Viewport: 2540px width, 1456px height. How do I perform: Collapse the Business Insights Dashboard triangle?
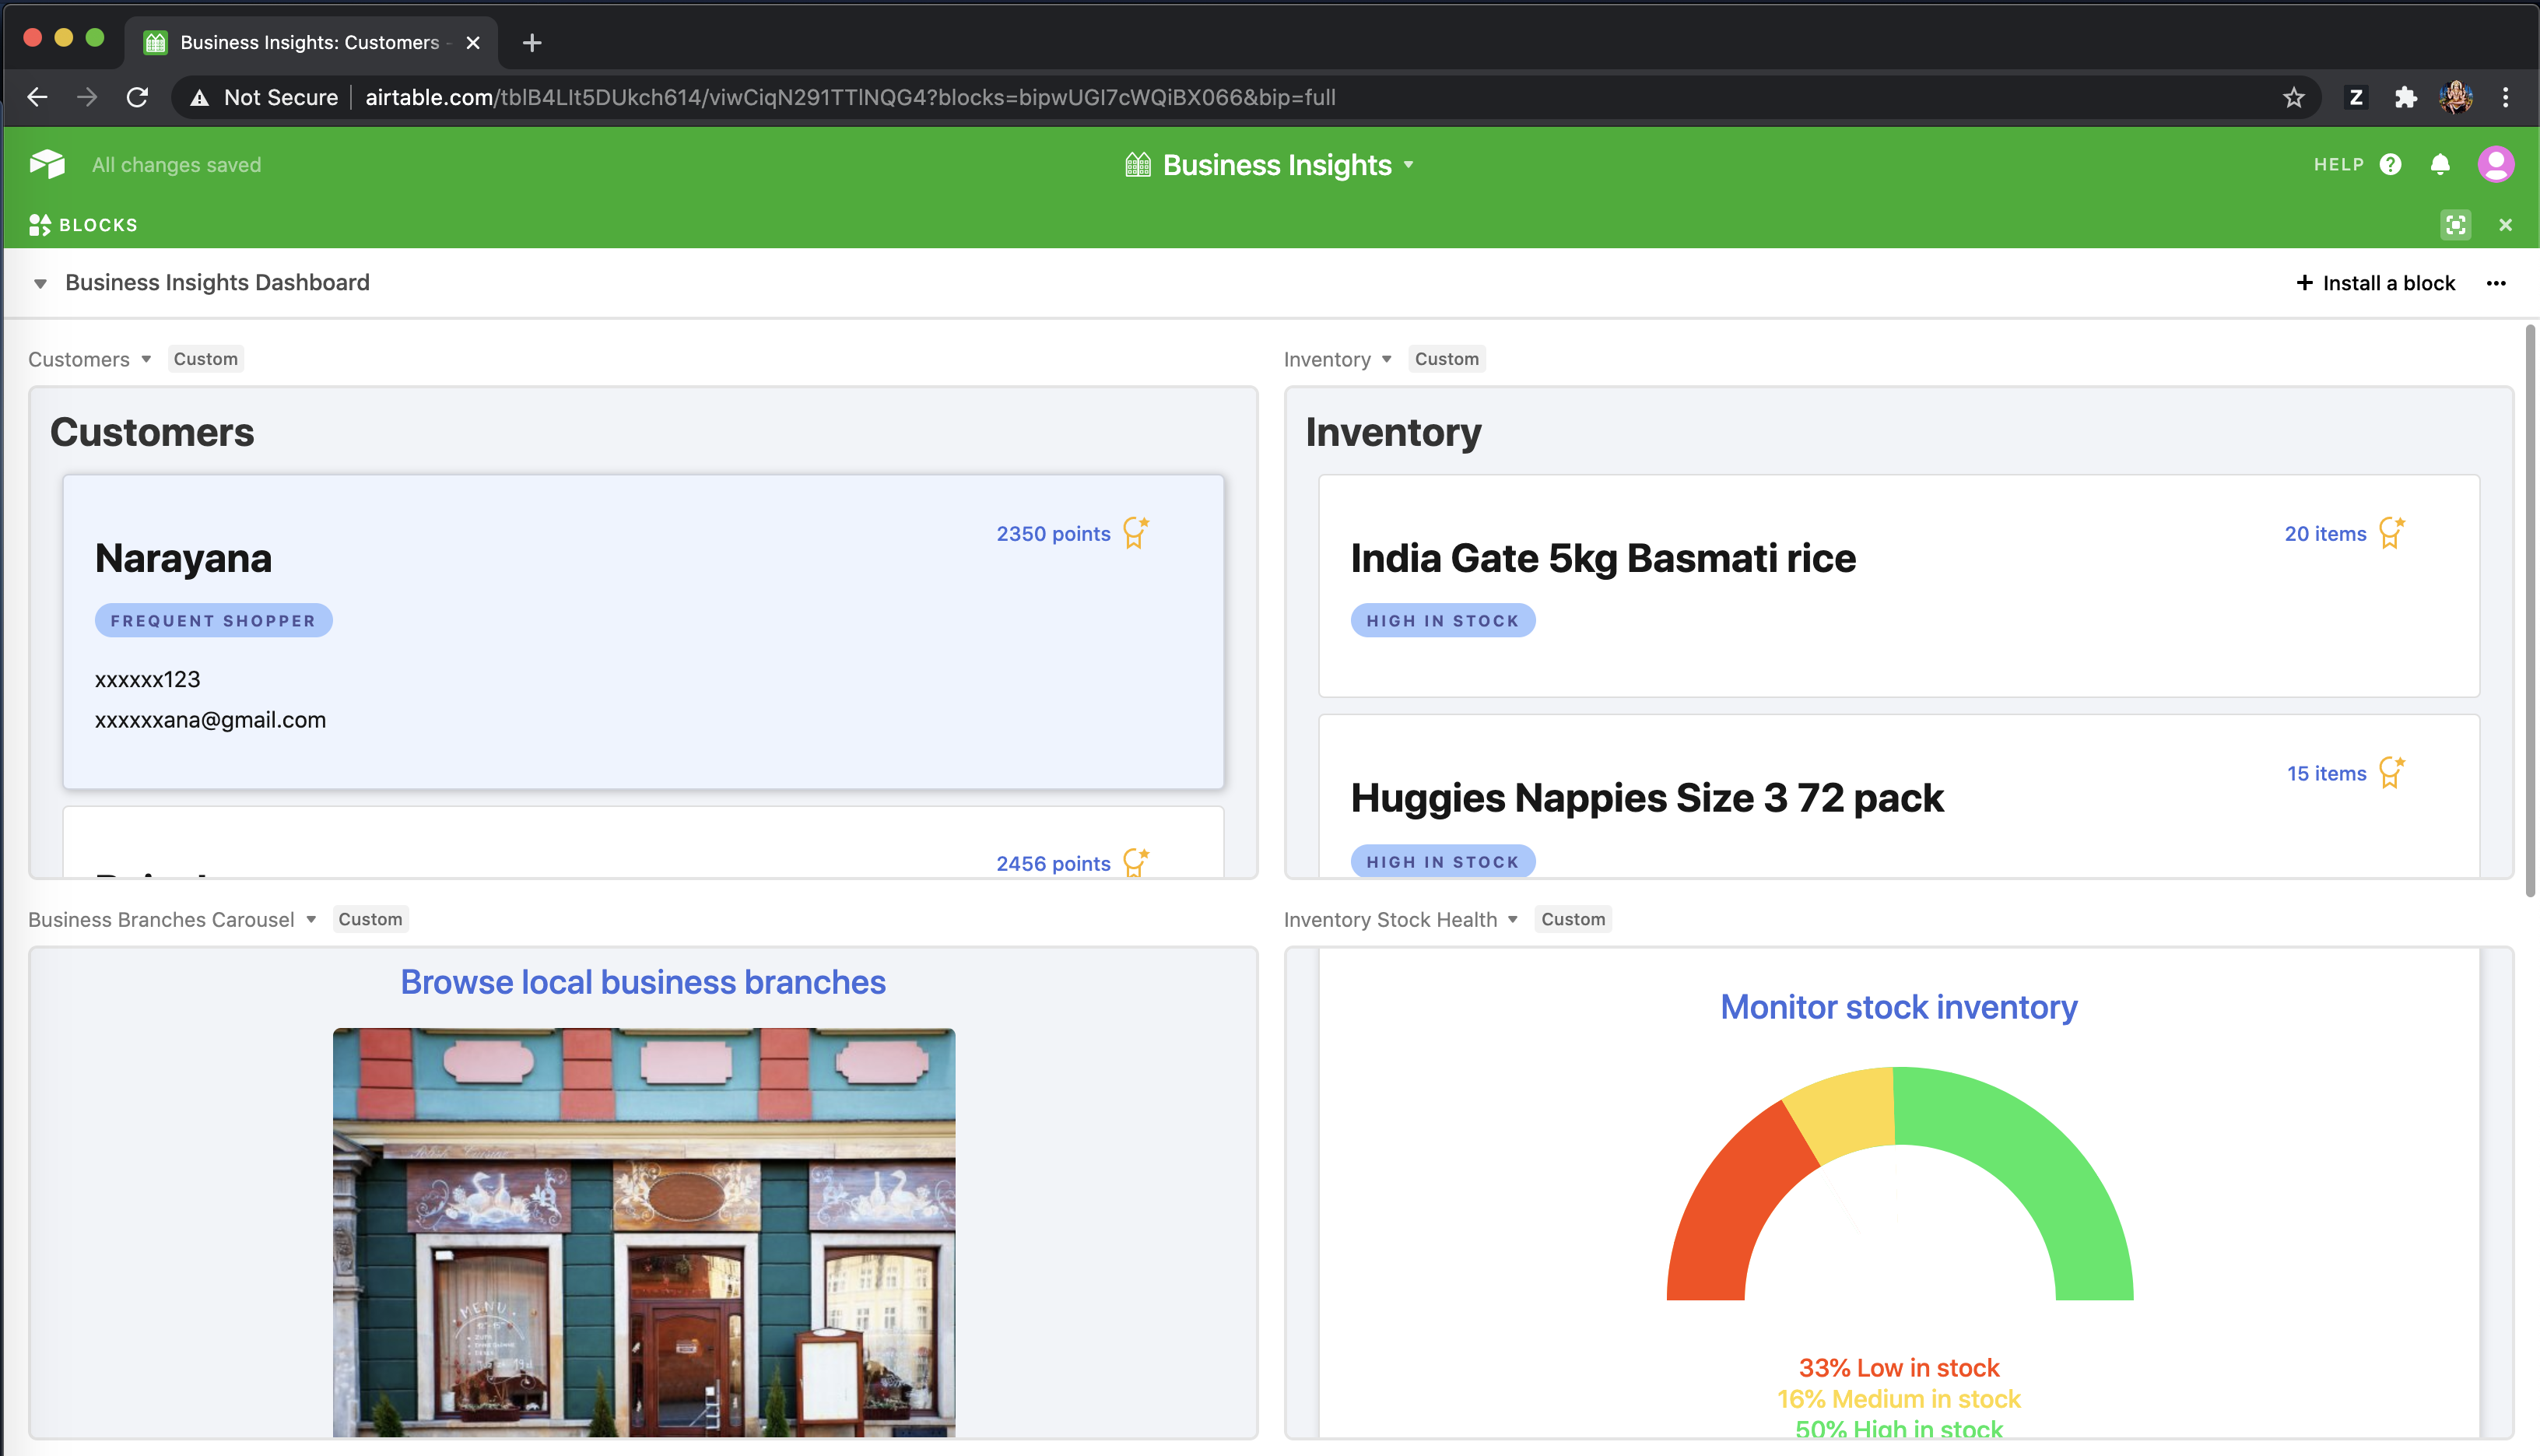pos(40,284)
